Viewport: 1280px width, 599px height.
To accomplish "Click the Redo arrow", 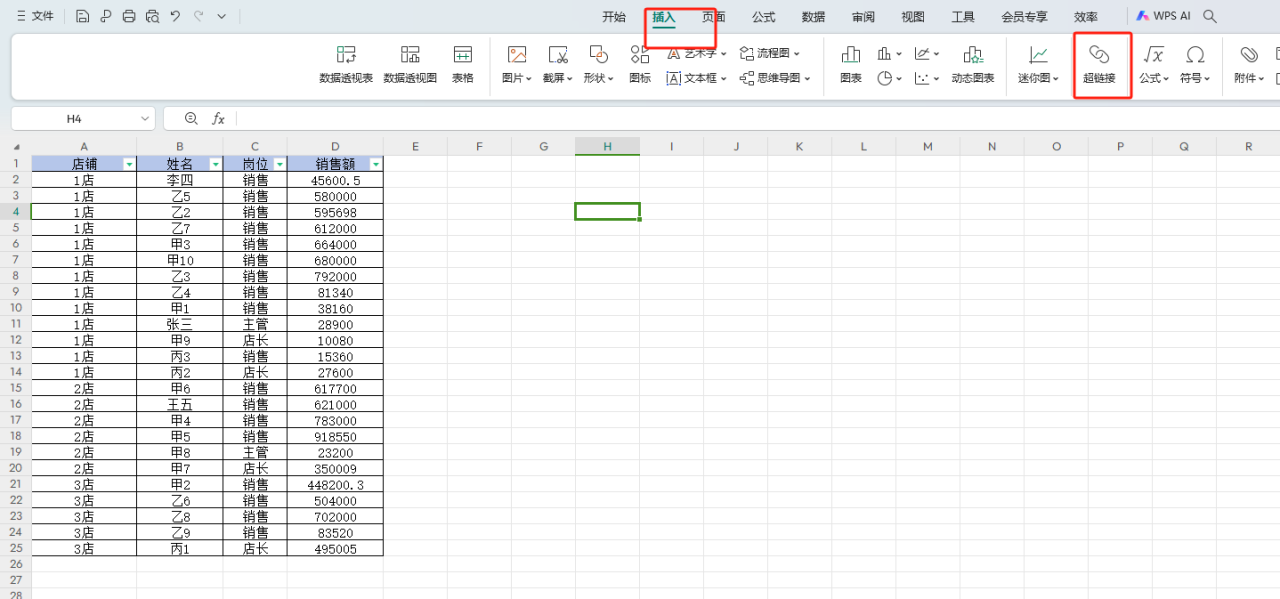I will coord(198,16).
